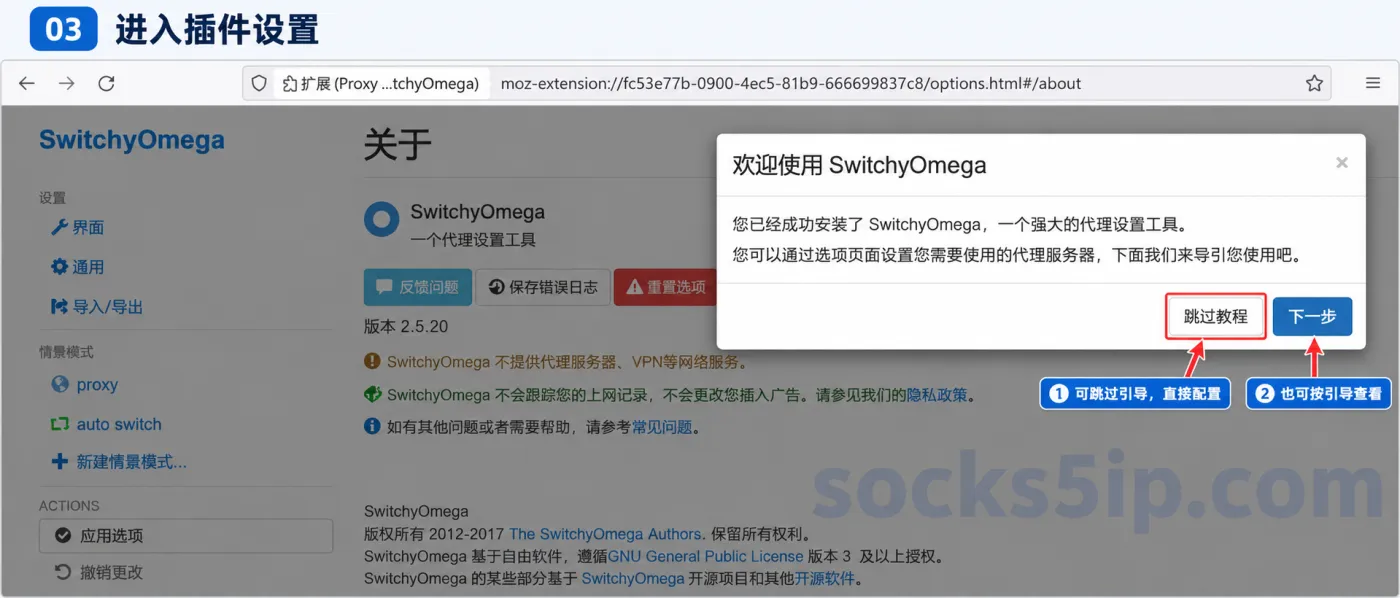Open the 常见问题 link
Image resolution: width=1400 pixels, height=598 pixels.
click(x=662, y=428)
